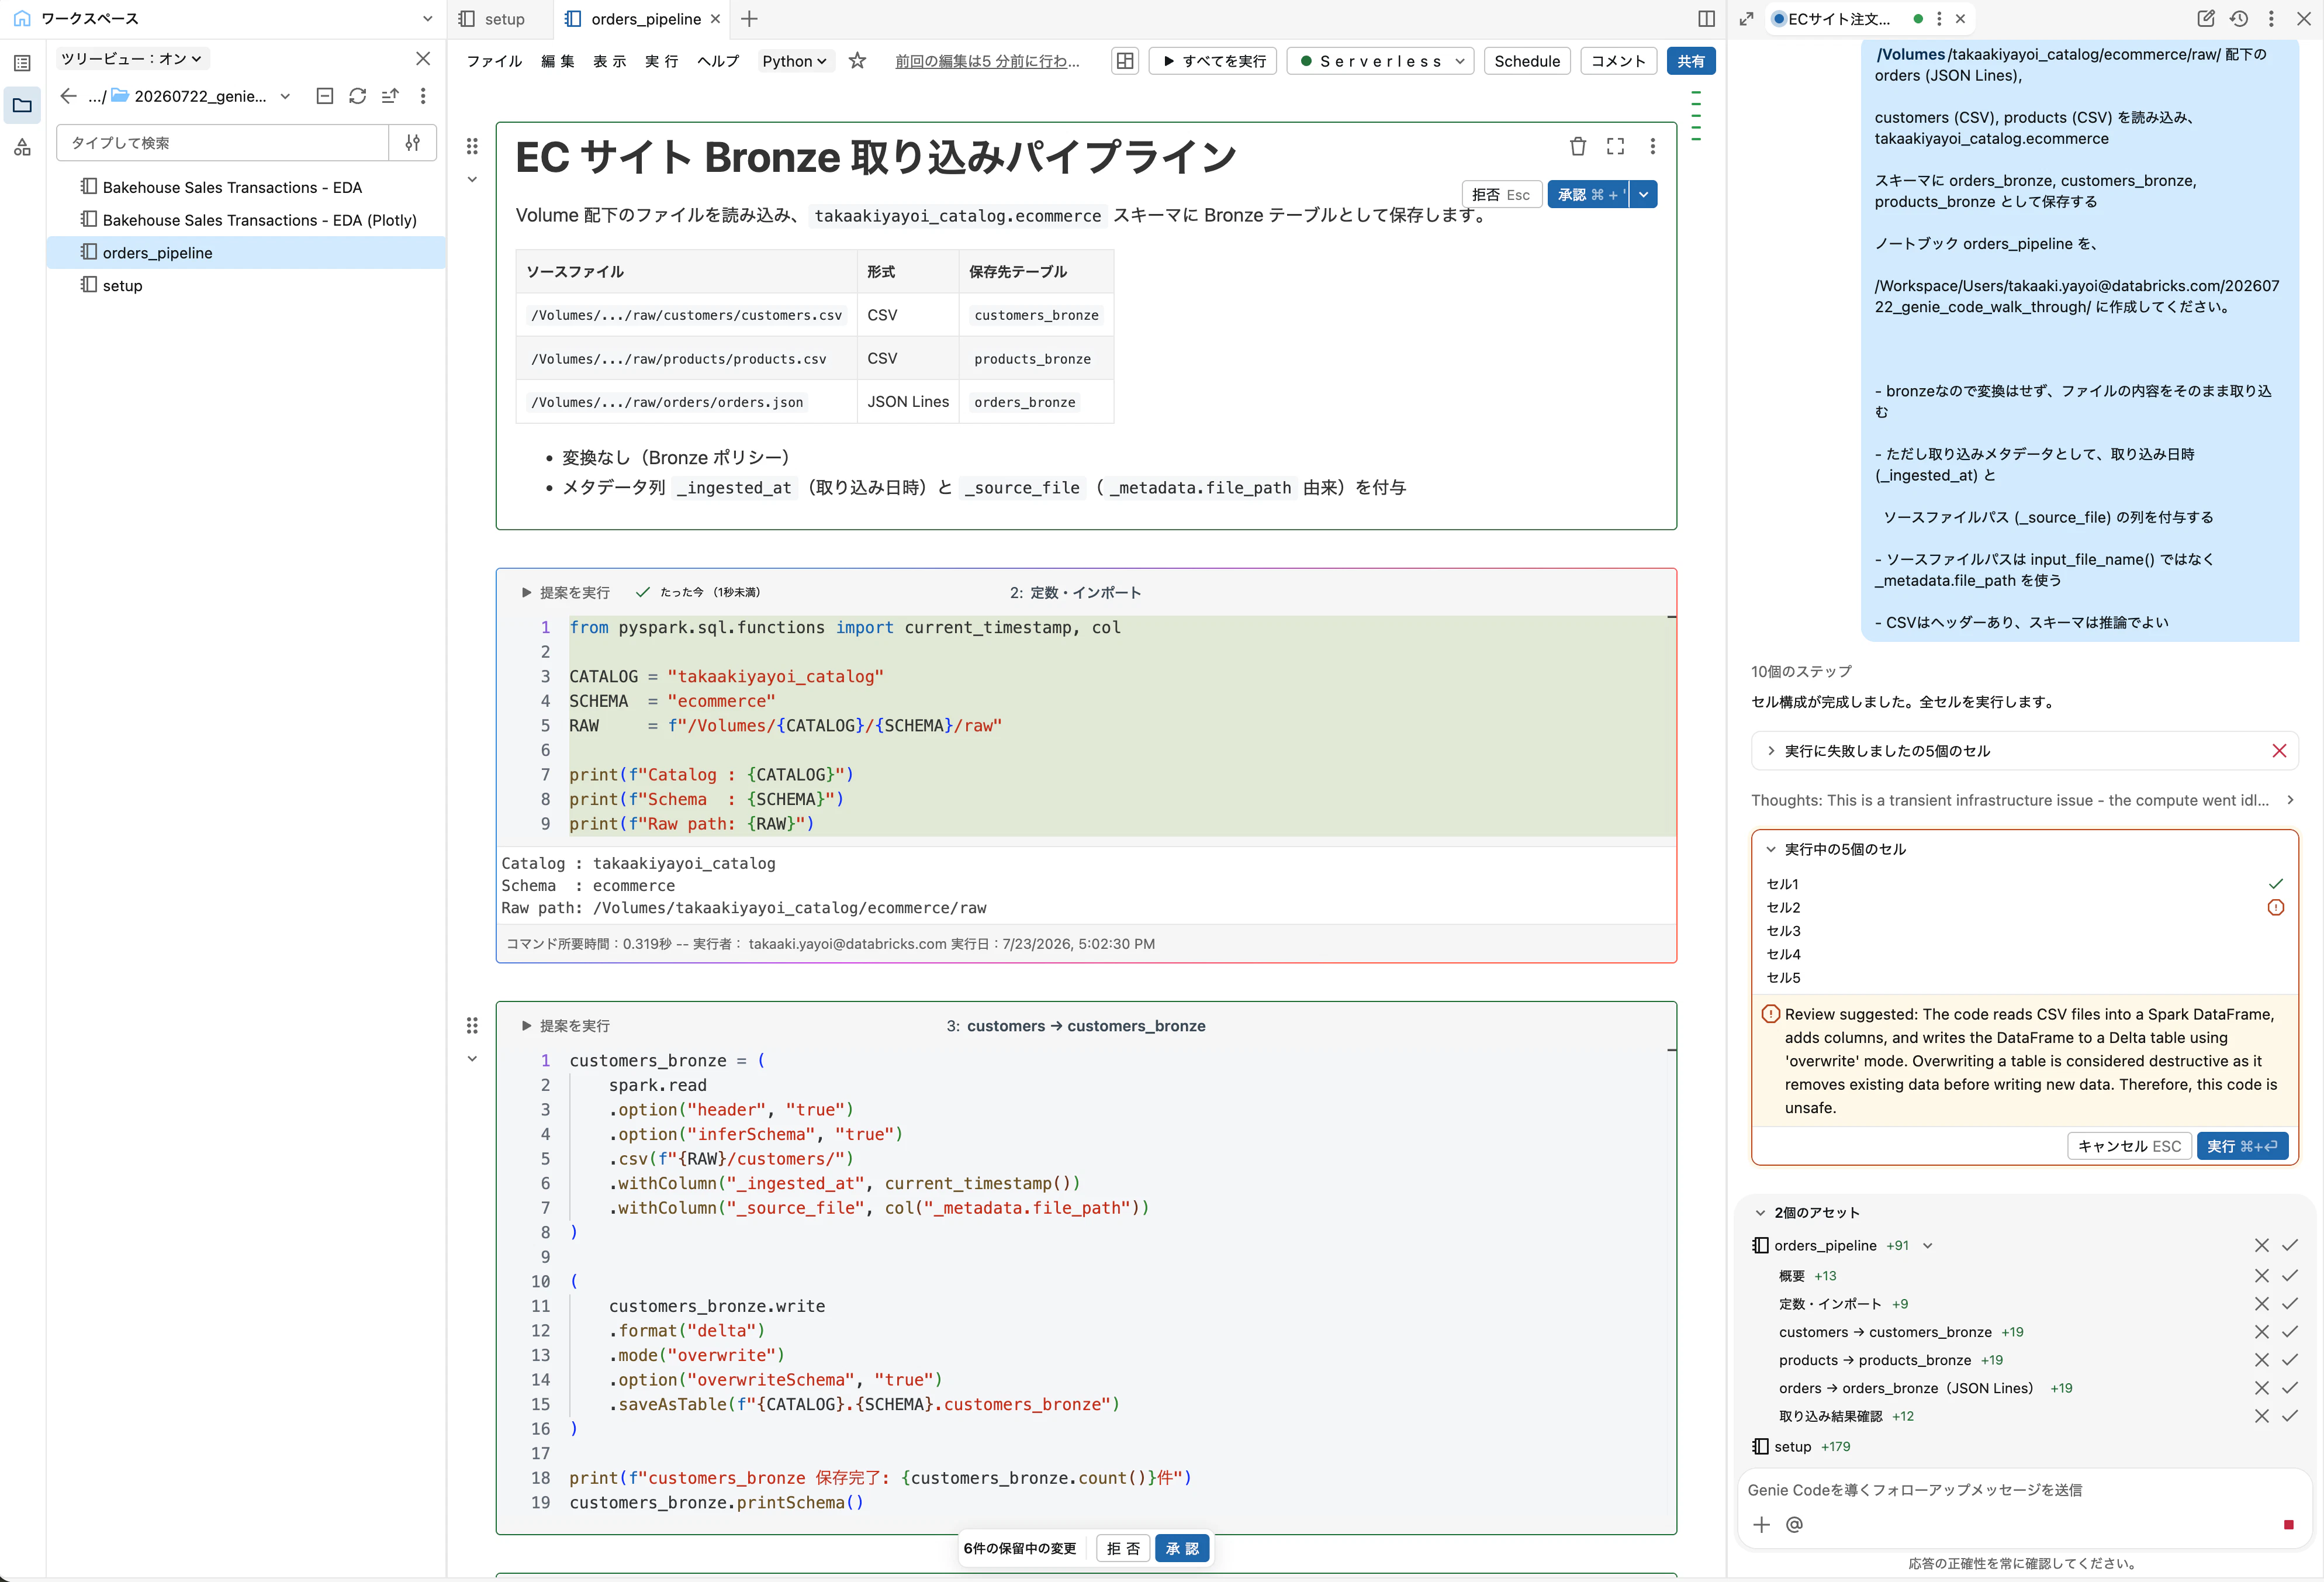2324x1582 pixels.
Task: Dismiss the failed cells notice
Action: (x=2279, y=751)
